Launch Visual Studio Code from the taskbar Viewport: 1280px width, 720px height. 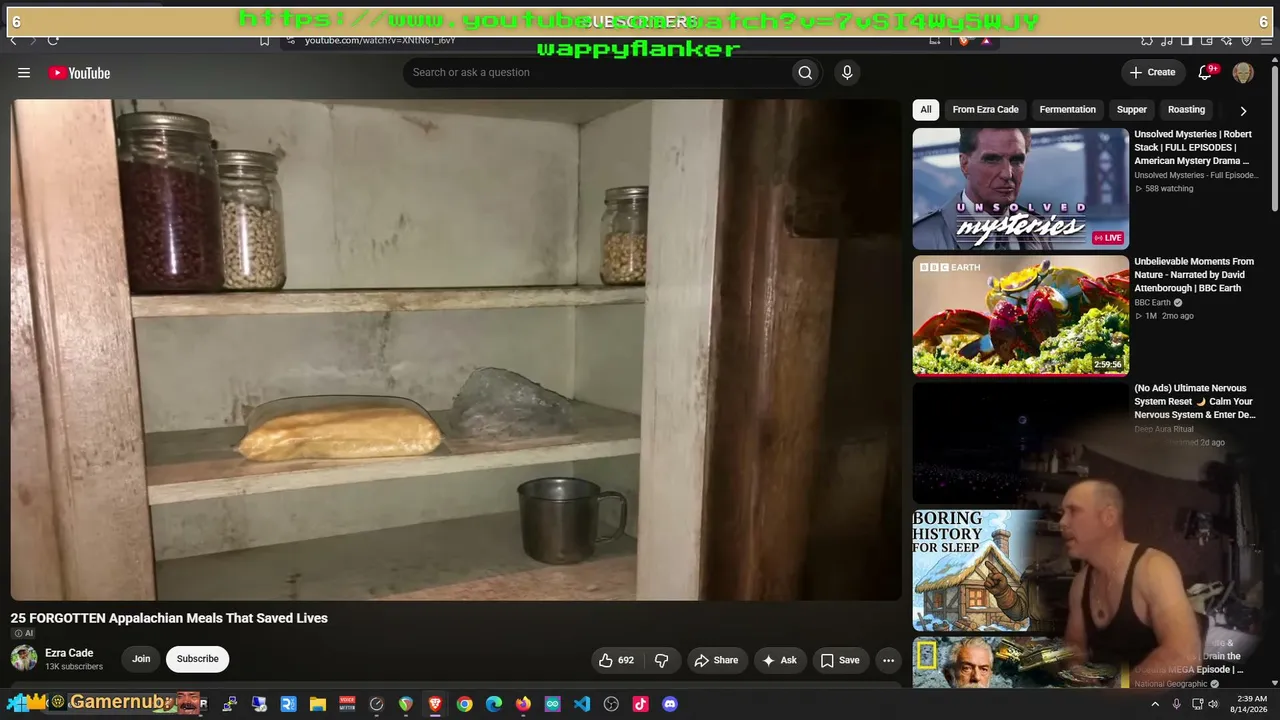582,704
